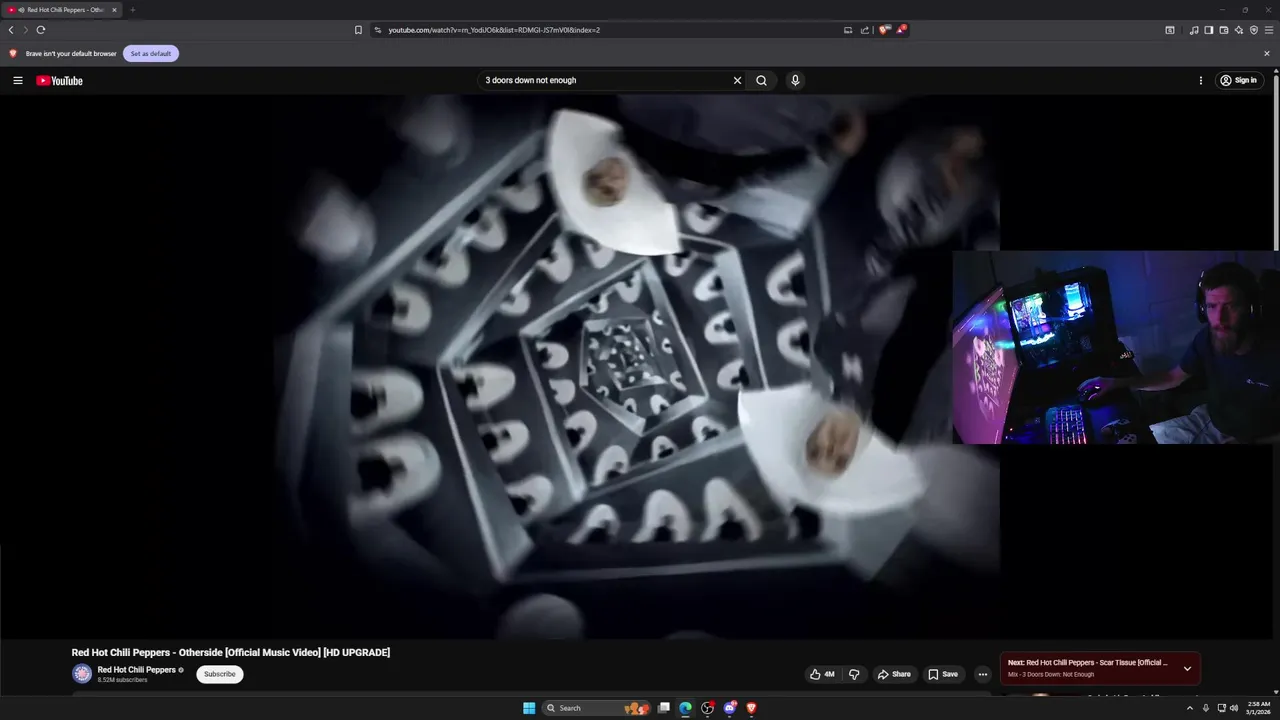This screenshot has width=1280, height=720.
Task: Open a new browser tab
Action: (132, 10)
